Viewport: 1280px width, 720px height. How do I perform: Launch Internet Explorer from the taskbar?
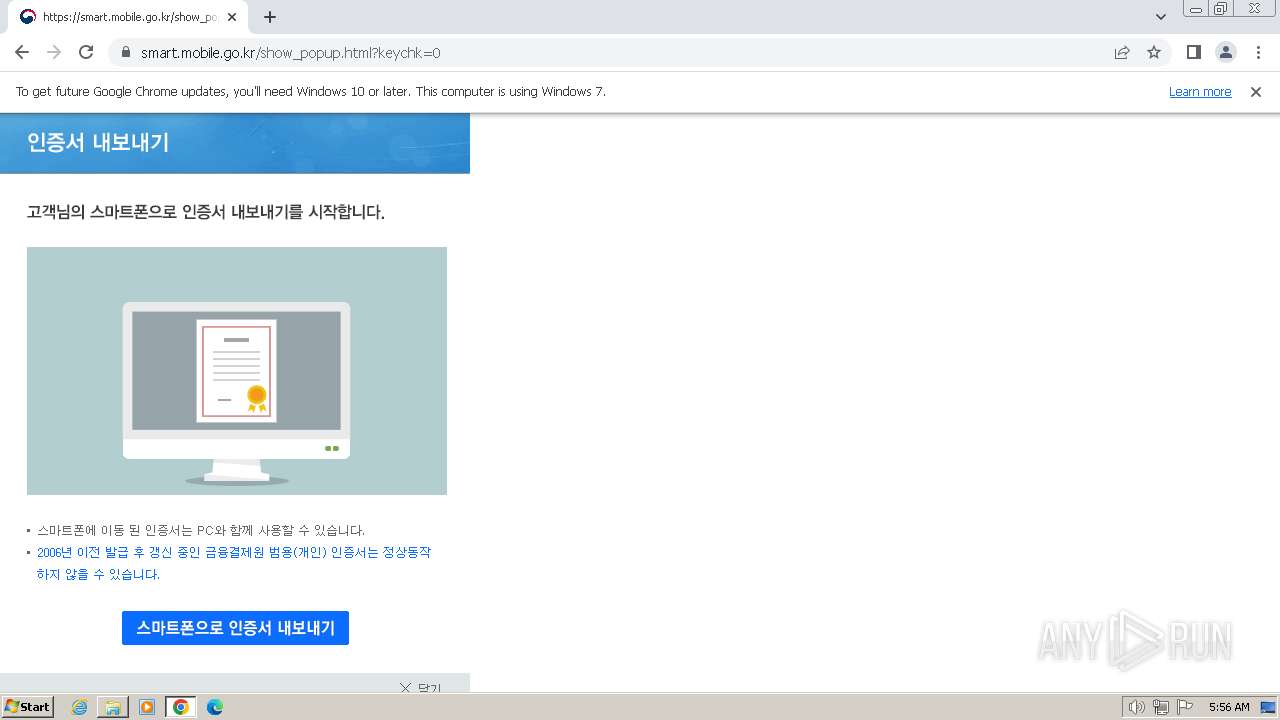click(80, 707)
